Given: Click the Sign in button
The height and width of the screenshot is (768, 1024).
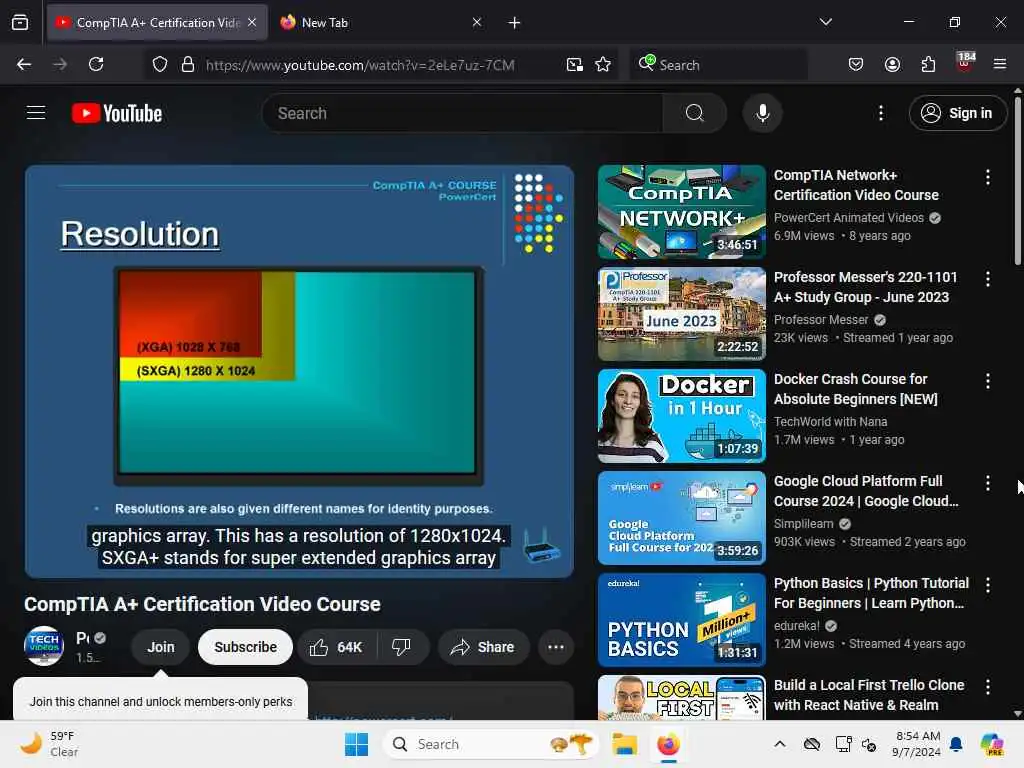Looking at the screenshot, I should point(957,113).
